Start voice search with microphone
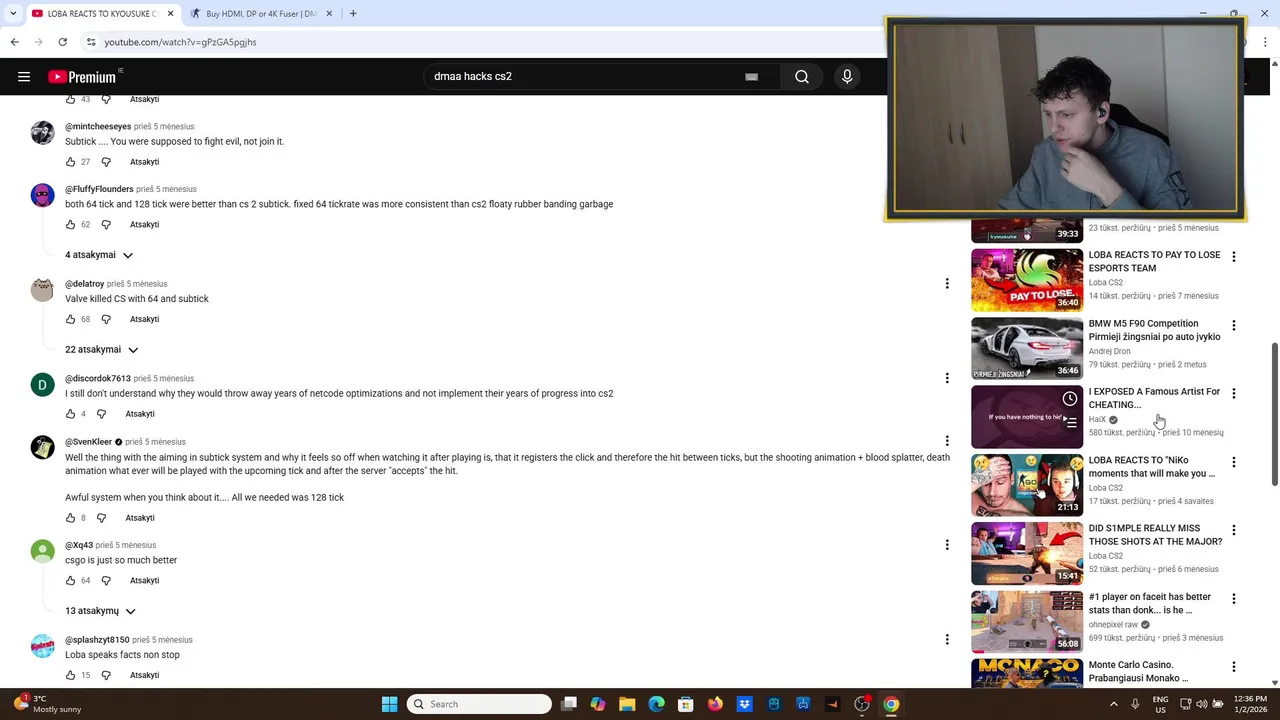The height and width of the screenshot is (720, 1280). click(x=847, y=77)
